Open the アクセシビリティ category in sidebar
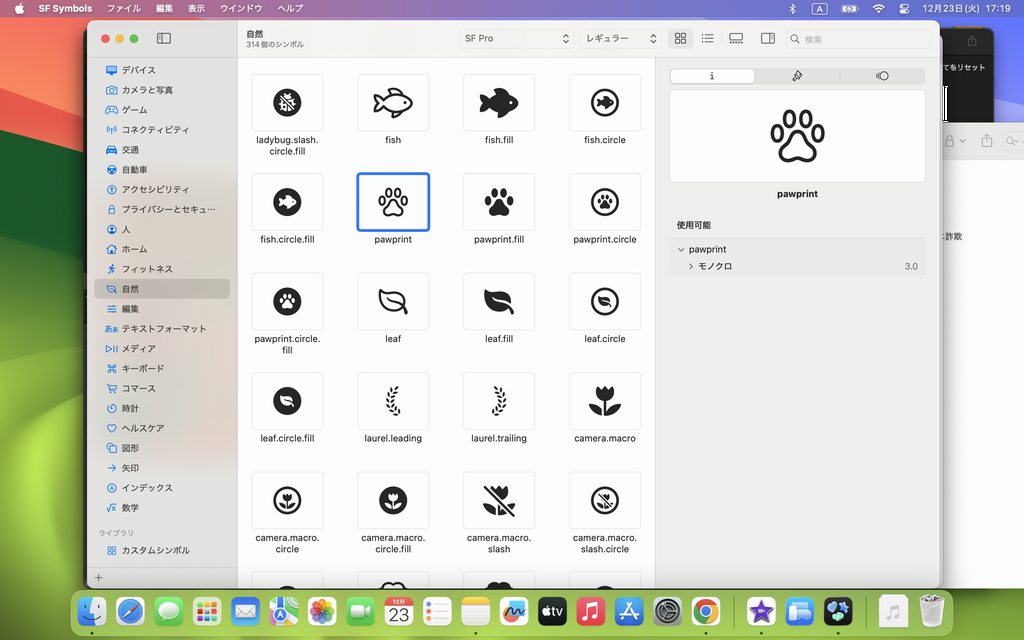 (x=155, y=189)
